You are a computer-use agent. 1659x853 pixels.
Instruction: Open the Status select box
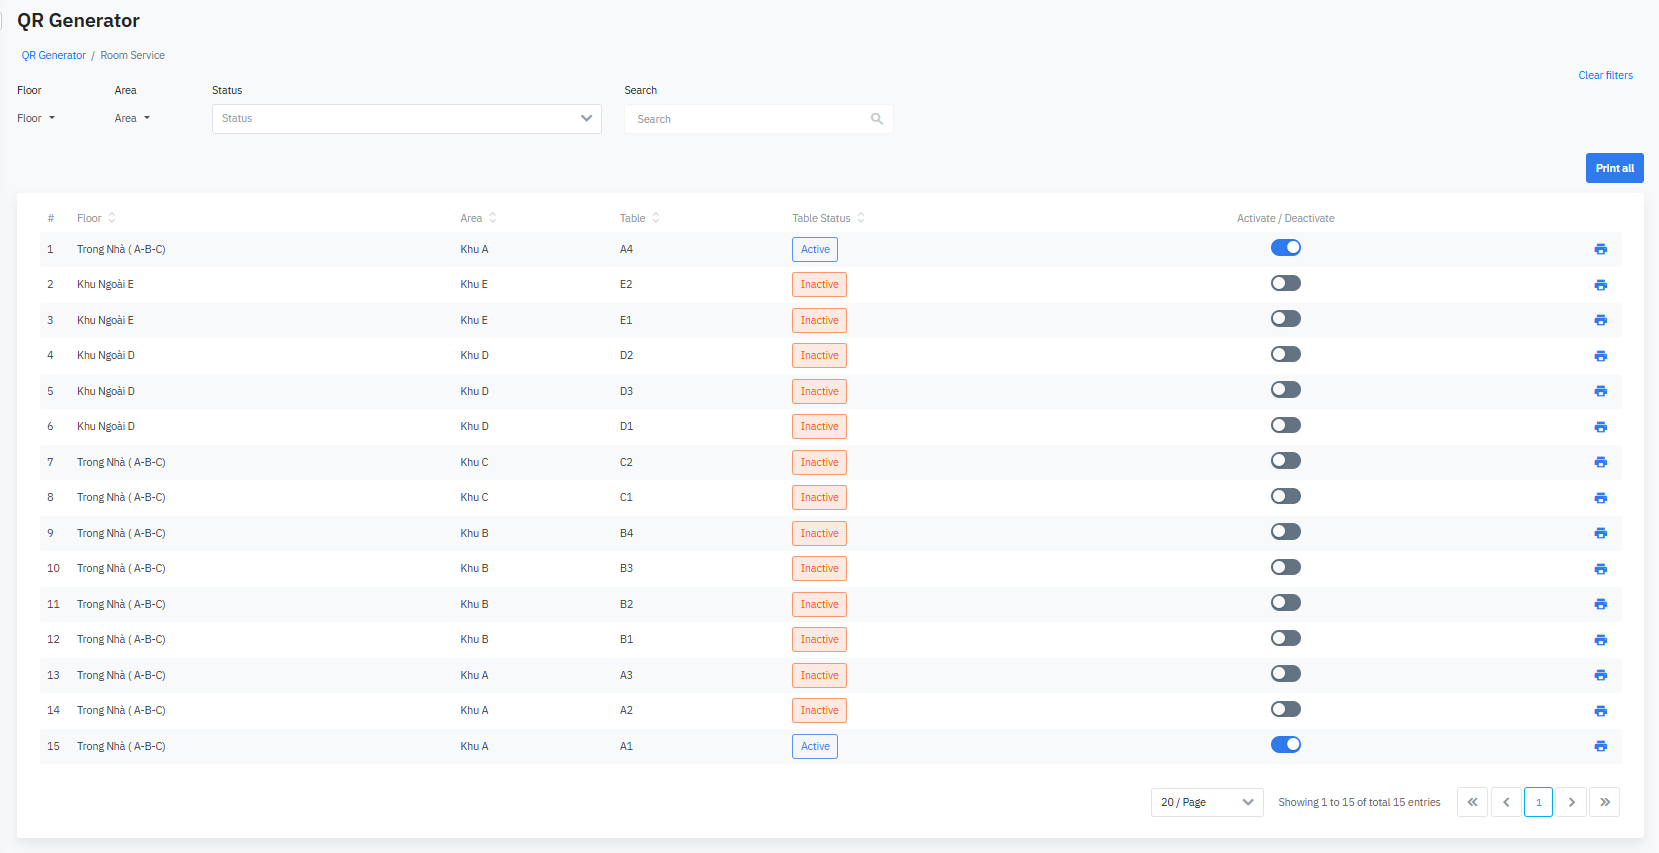(406, 119)
